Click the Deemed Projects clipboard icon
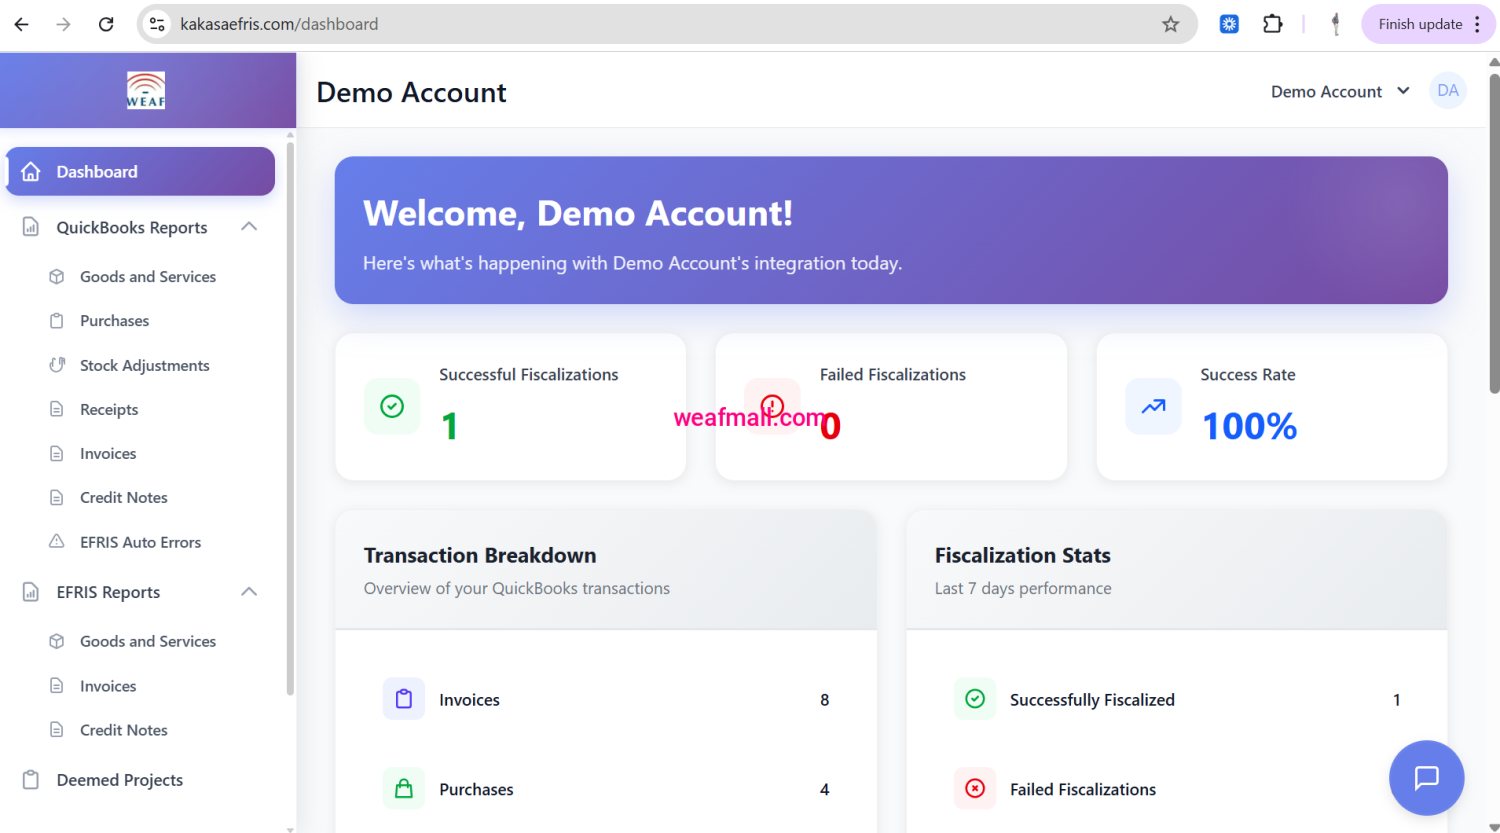 click(31, 779)
